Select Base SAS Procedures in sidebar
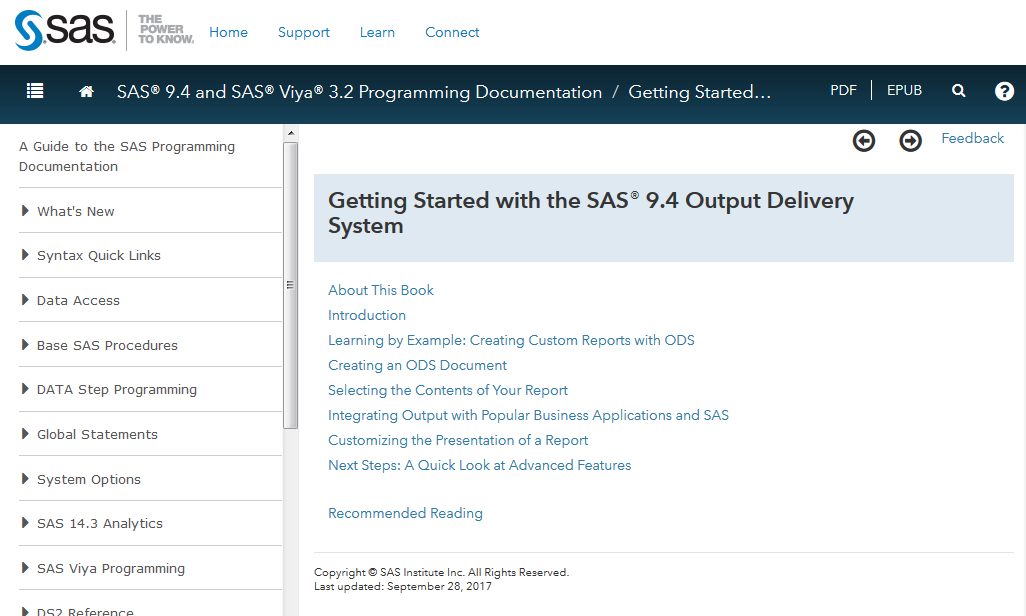The image size is (1026, 616). 107,345
